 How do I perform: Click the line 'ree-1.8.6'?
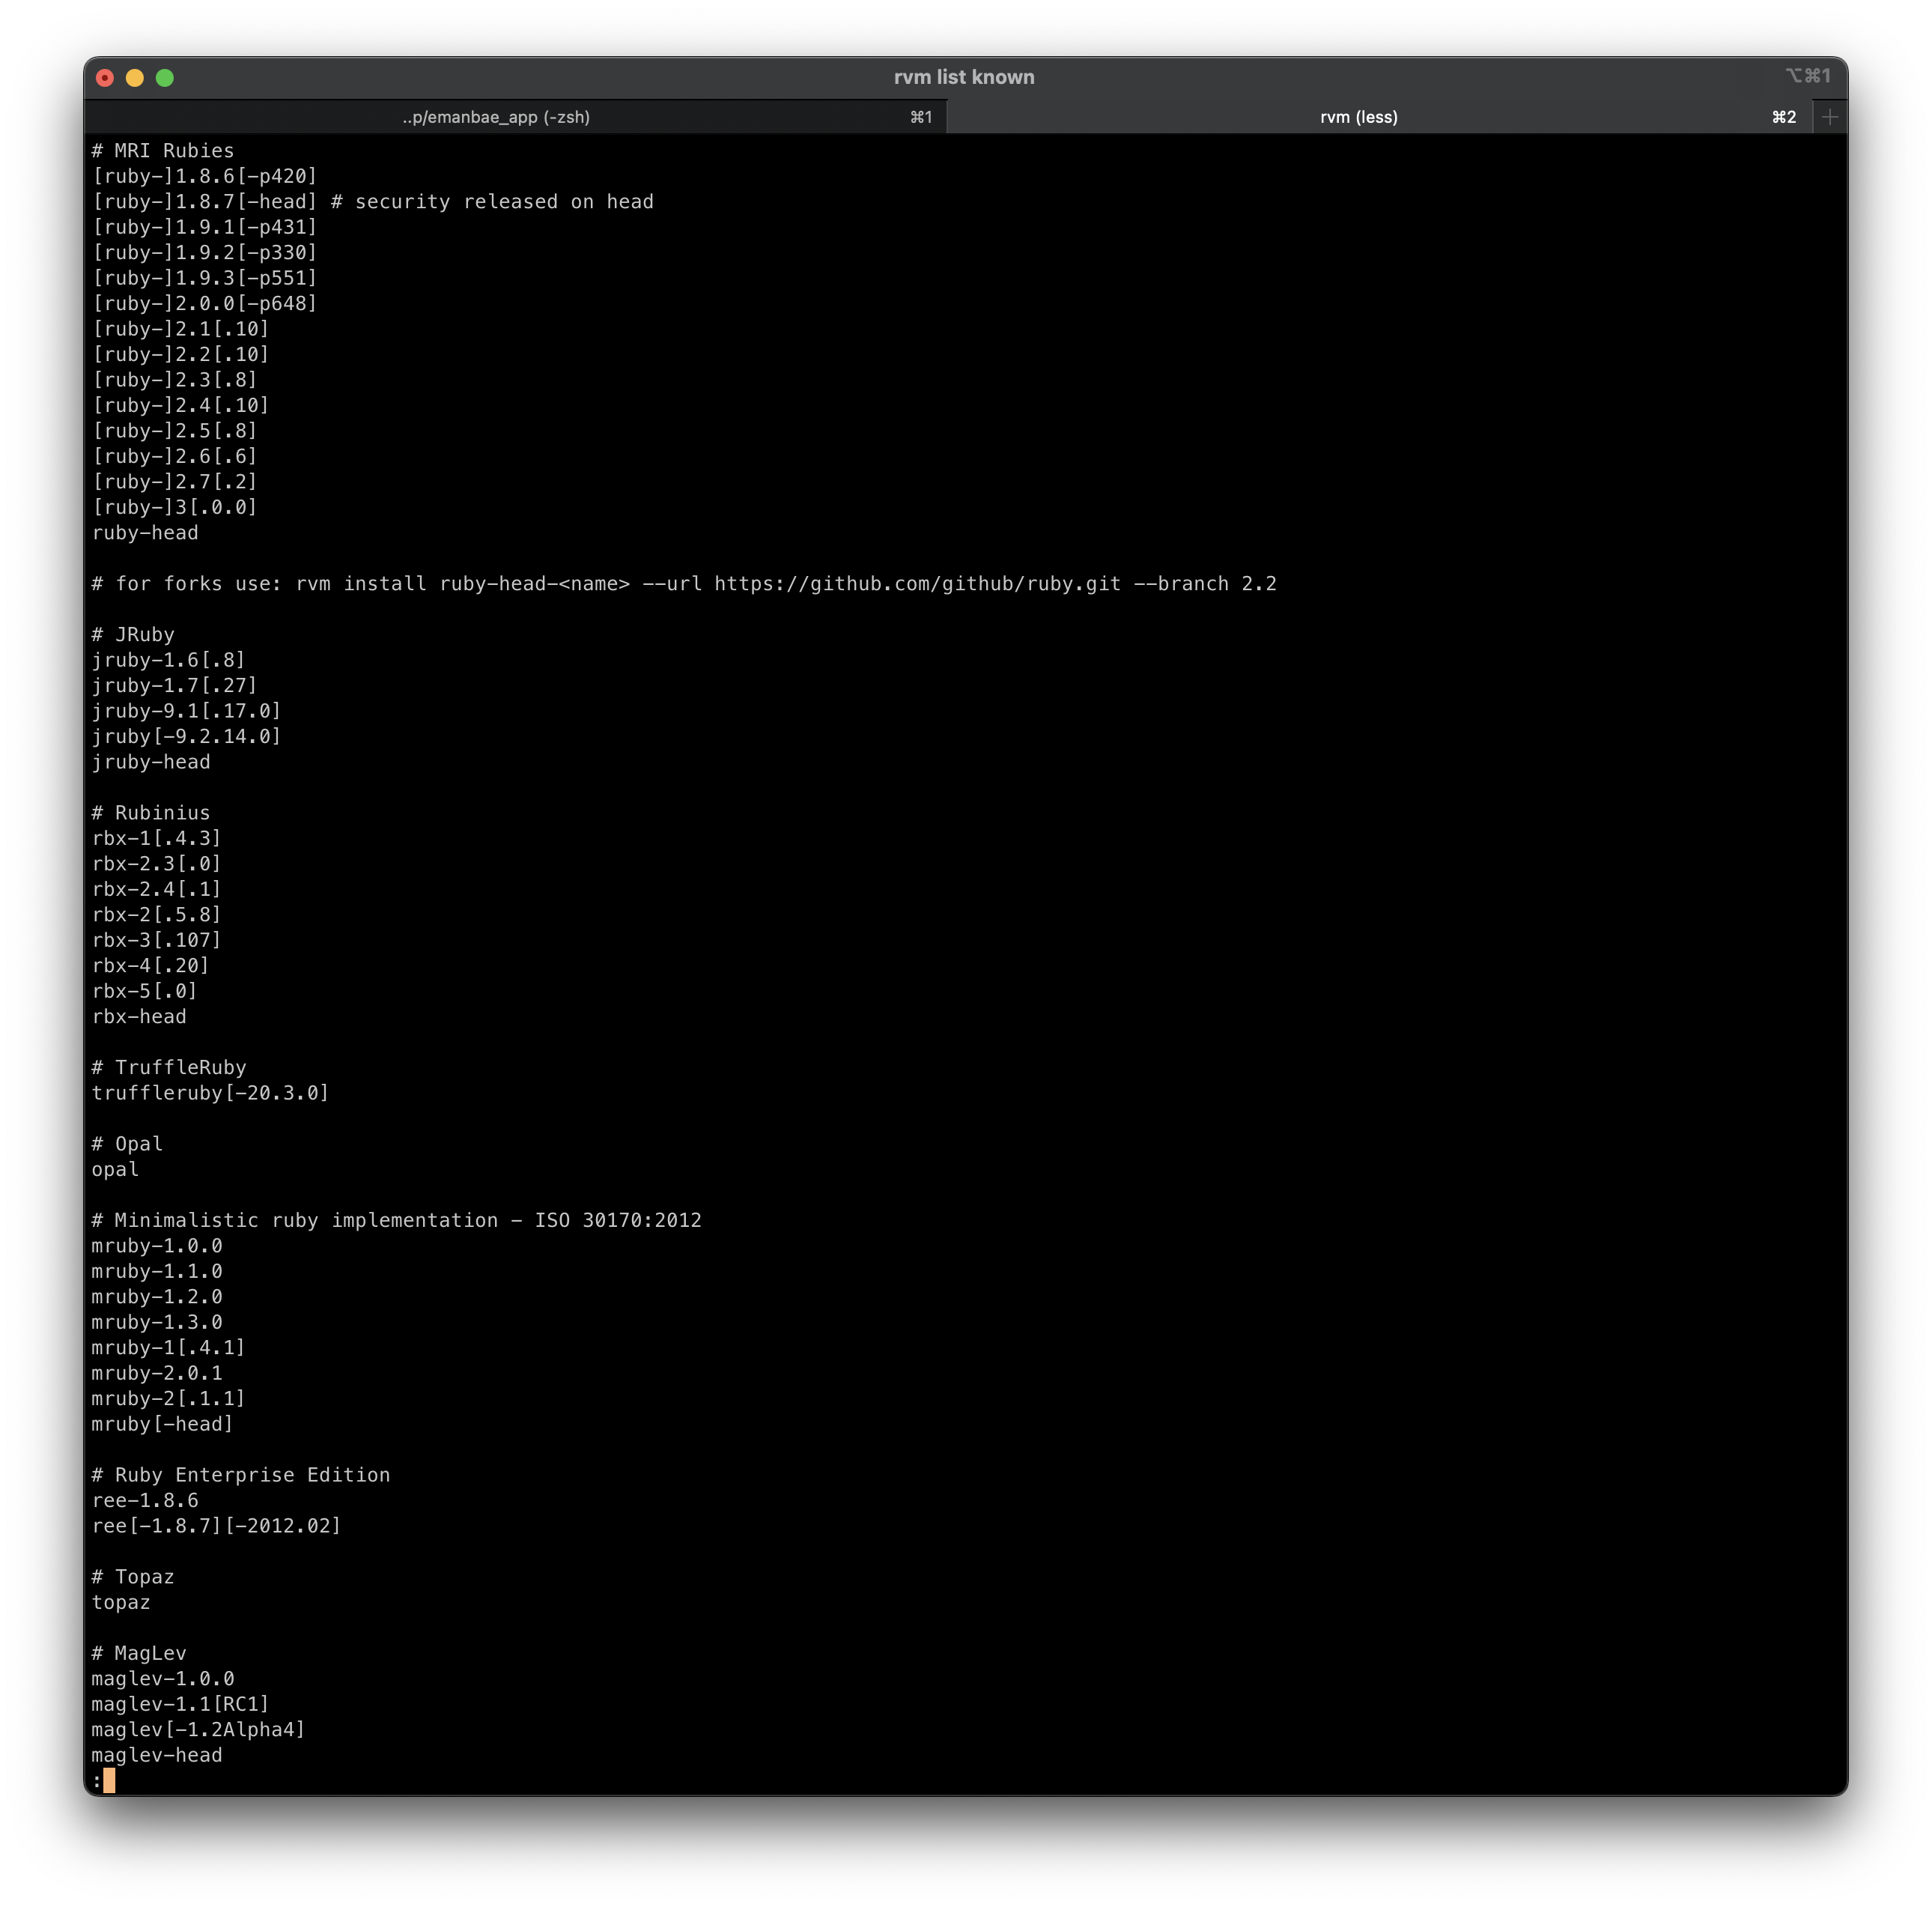click(145, 1502)
